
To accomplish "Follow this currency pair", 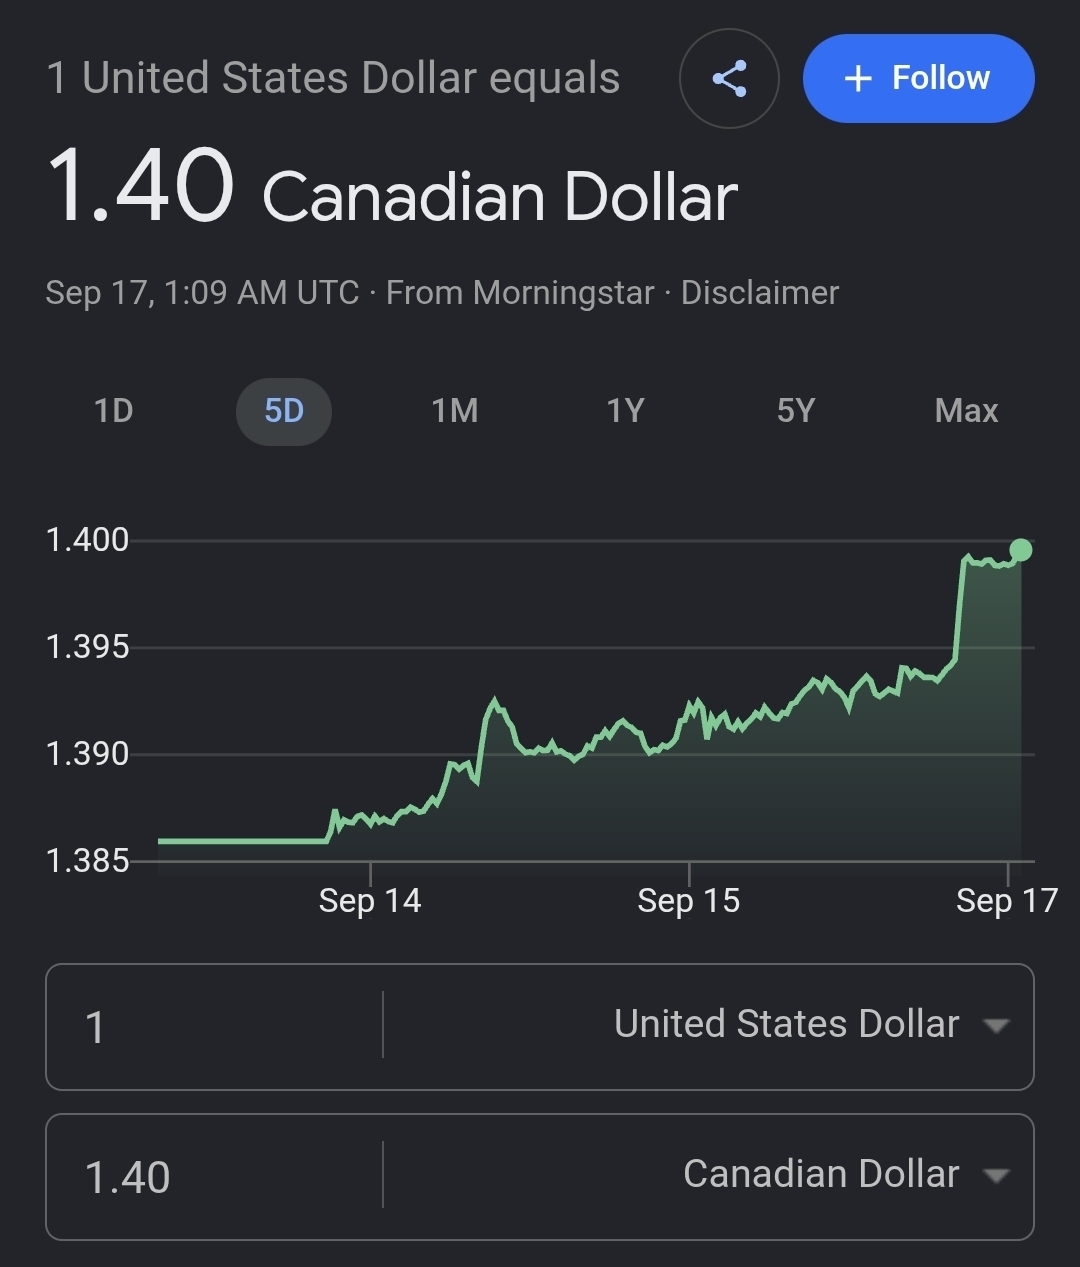I will pos(918,79).
